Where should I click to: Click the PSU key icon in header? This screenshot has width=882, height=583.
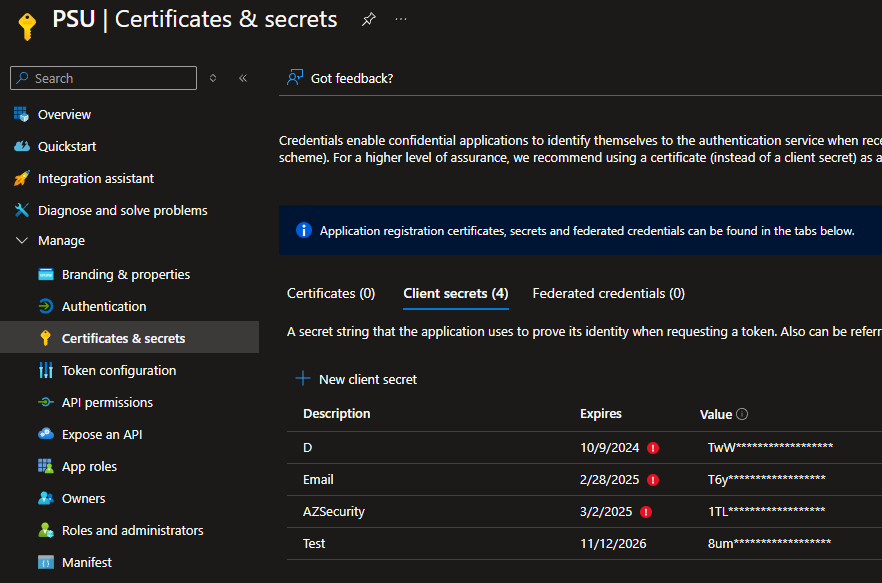(x=26, y=25)
